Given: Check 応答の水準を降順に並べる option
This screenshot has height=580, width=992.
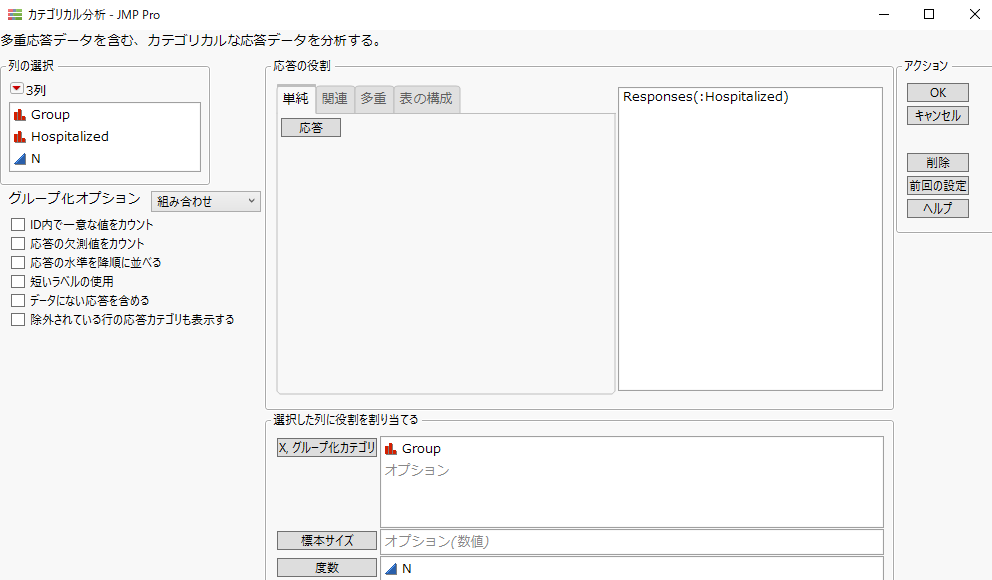Looking at the screenshot, I should pyautogui.click(x=17, y=263).
